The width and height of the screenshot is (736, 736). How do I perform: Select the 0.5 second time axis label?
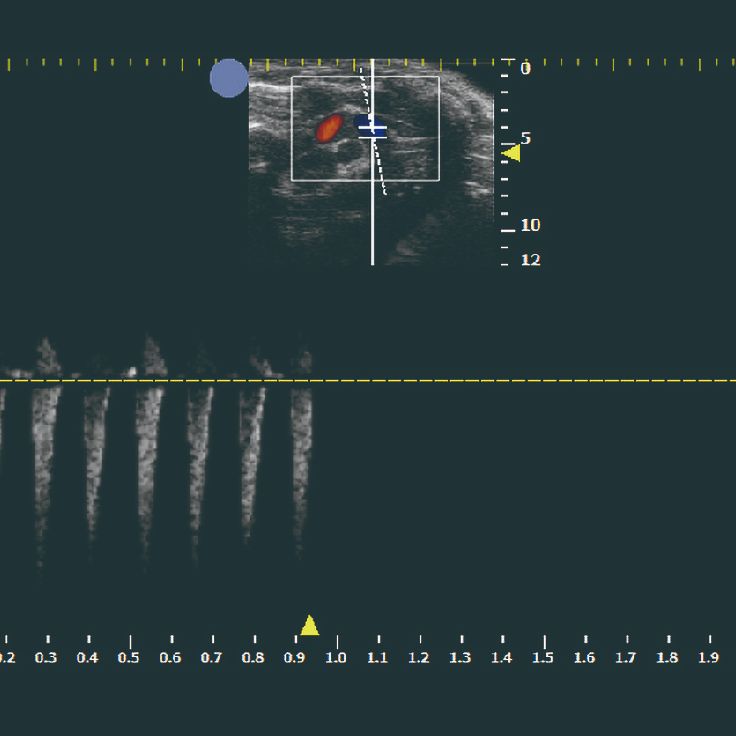(x=129, y=657)
